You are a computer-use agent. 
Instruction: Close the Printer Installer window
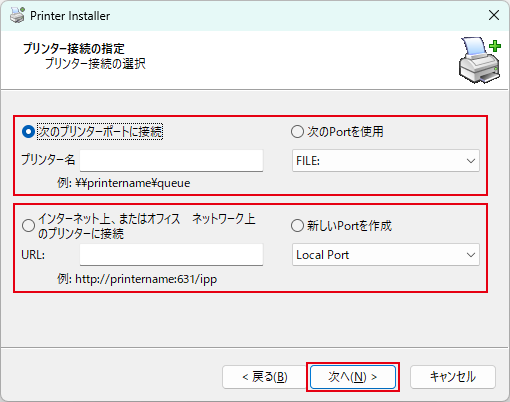click(x=494, y=15)
